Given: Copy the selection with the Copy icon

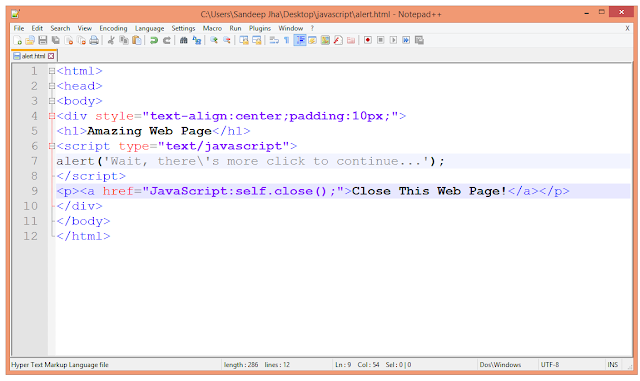Looking at the screenshot, I should coord(124,40).
